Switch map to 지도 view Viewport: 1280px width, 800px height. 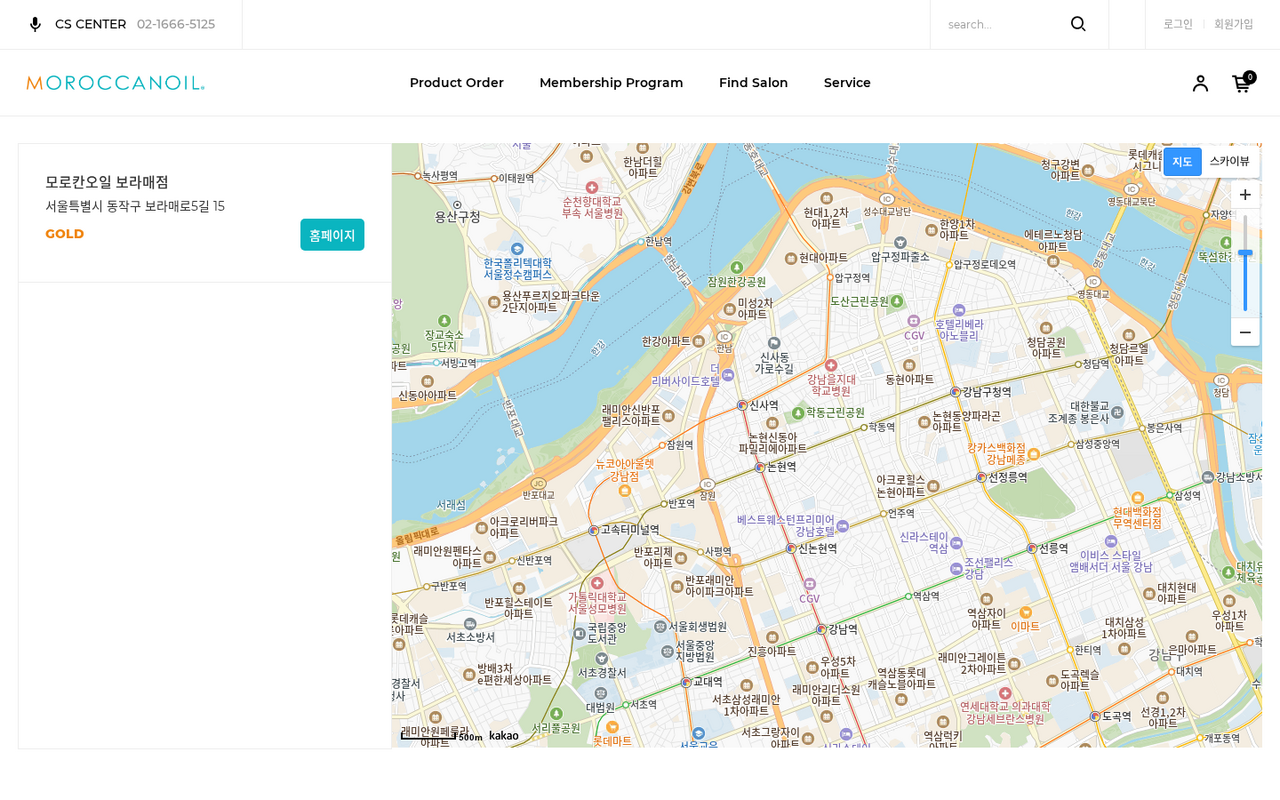(1182, 162)
